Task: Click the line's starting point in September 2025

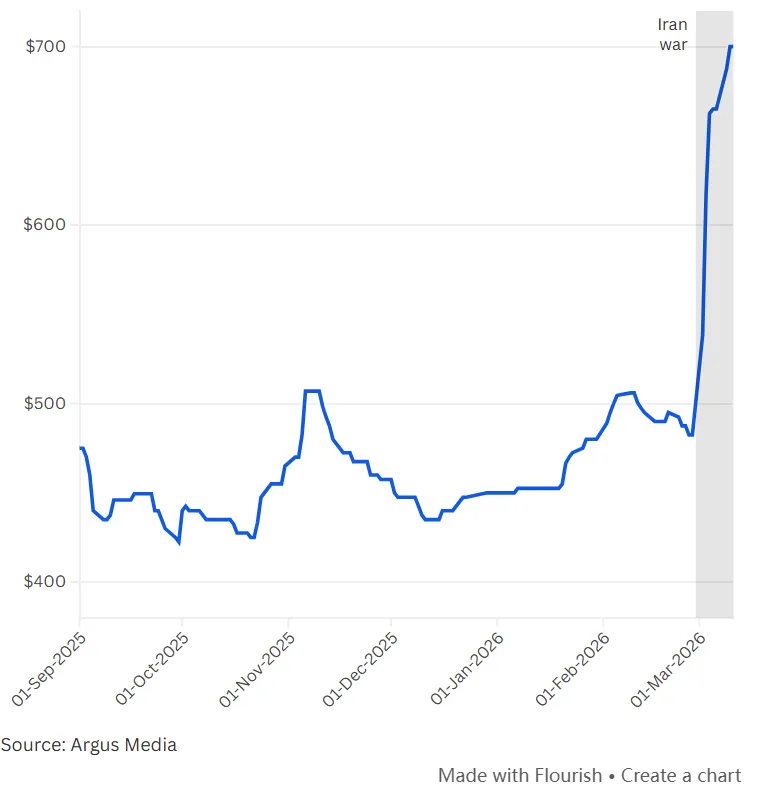Action: (x=80, y=448)
